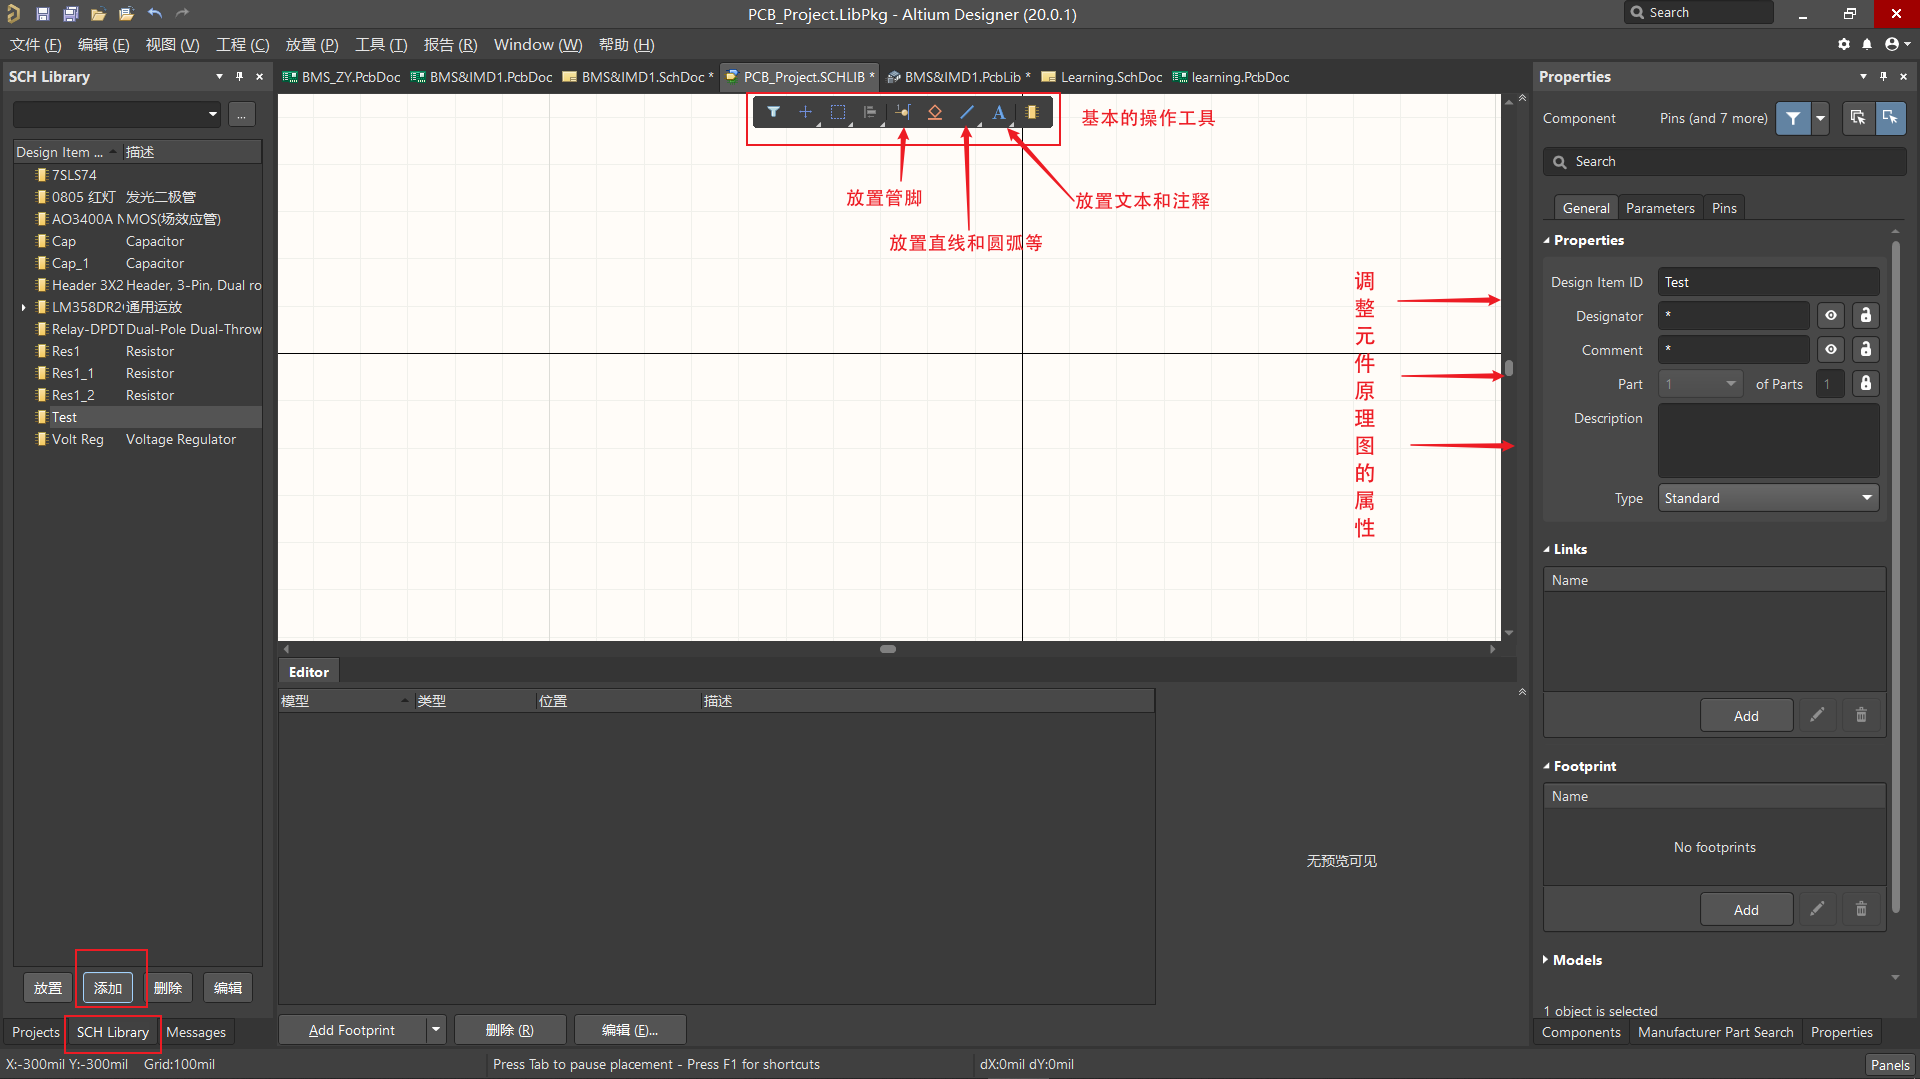The width and height of the screenshot is (1920, 1079).
Task: Select the rectangle selection tool in active bar
Action: 838,112
